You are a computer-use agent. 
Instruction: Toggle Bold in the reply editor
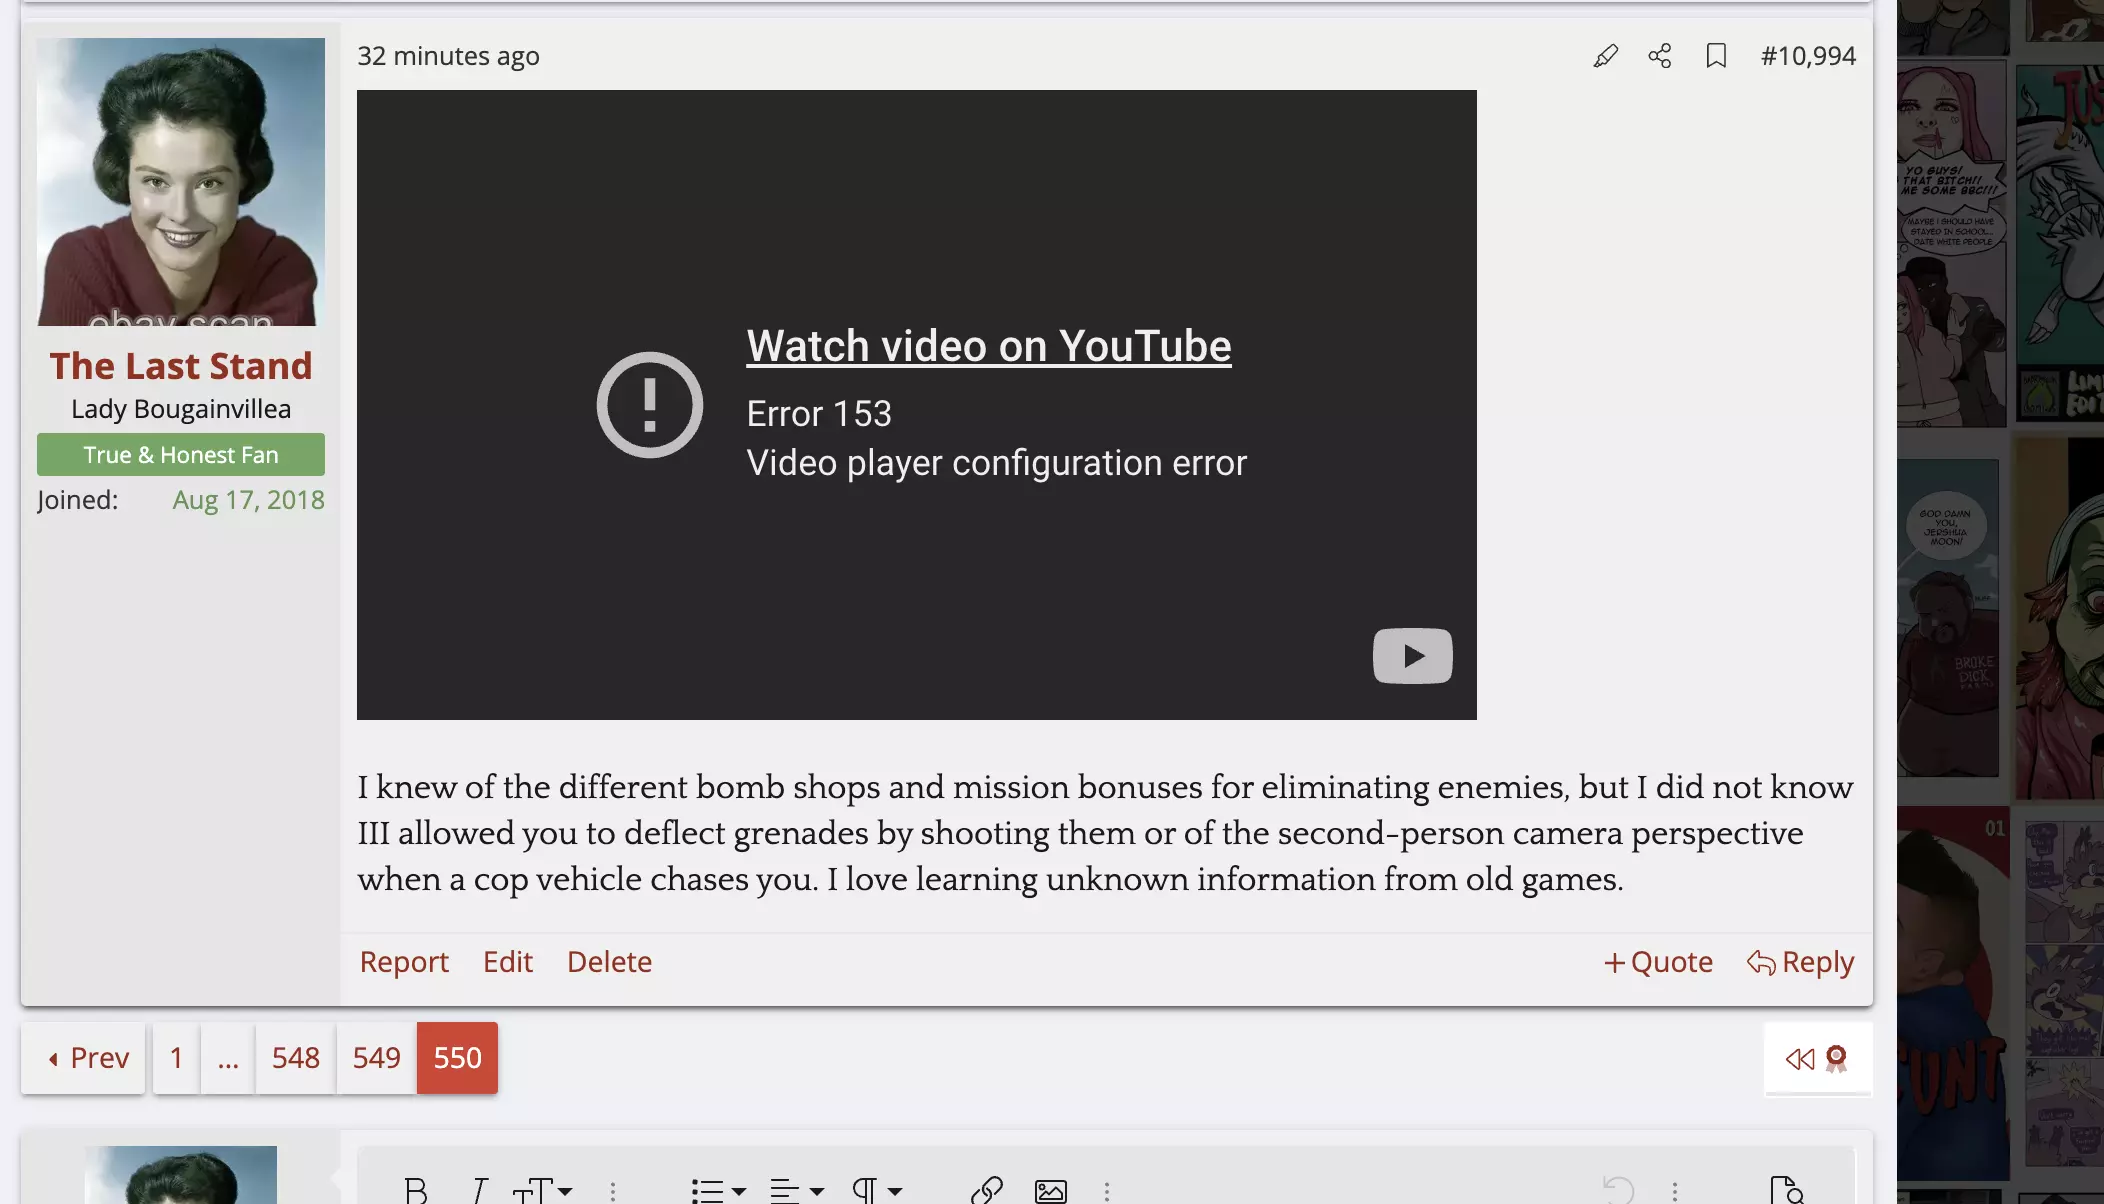coord(415,1191)
